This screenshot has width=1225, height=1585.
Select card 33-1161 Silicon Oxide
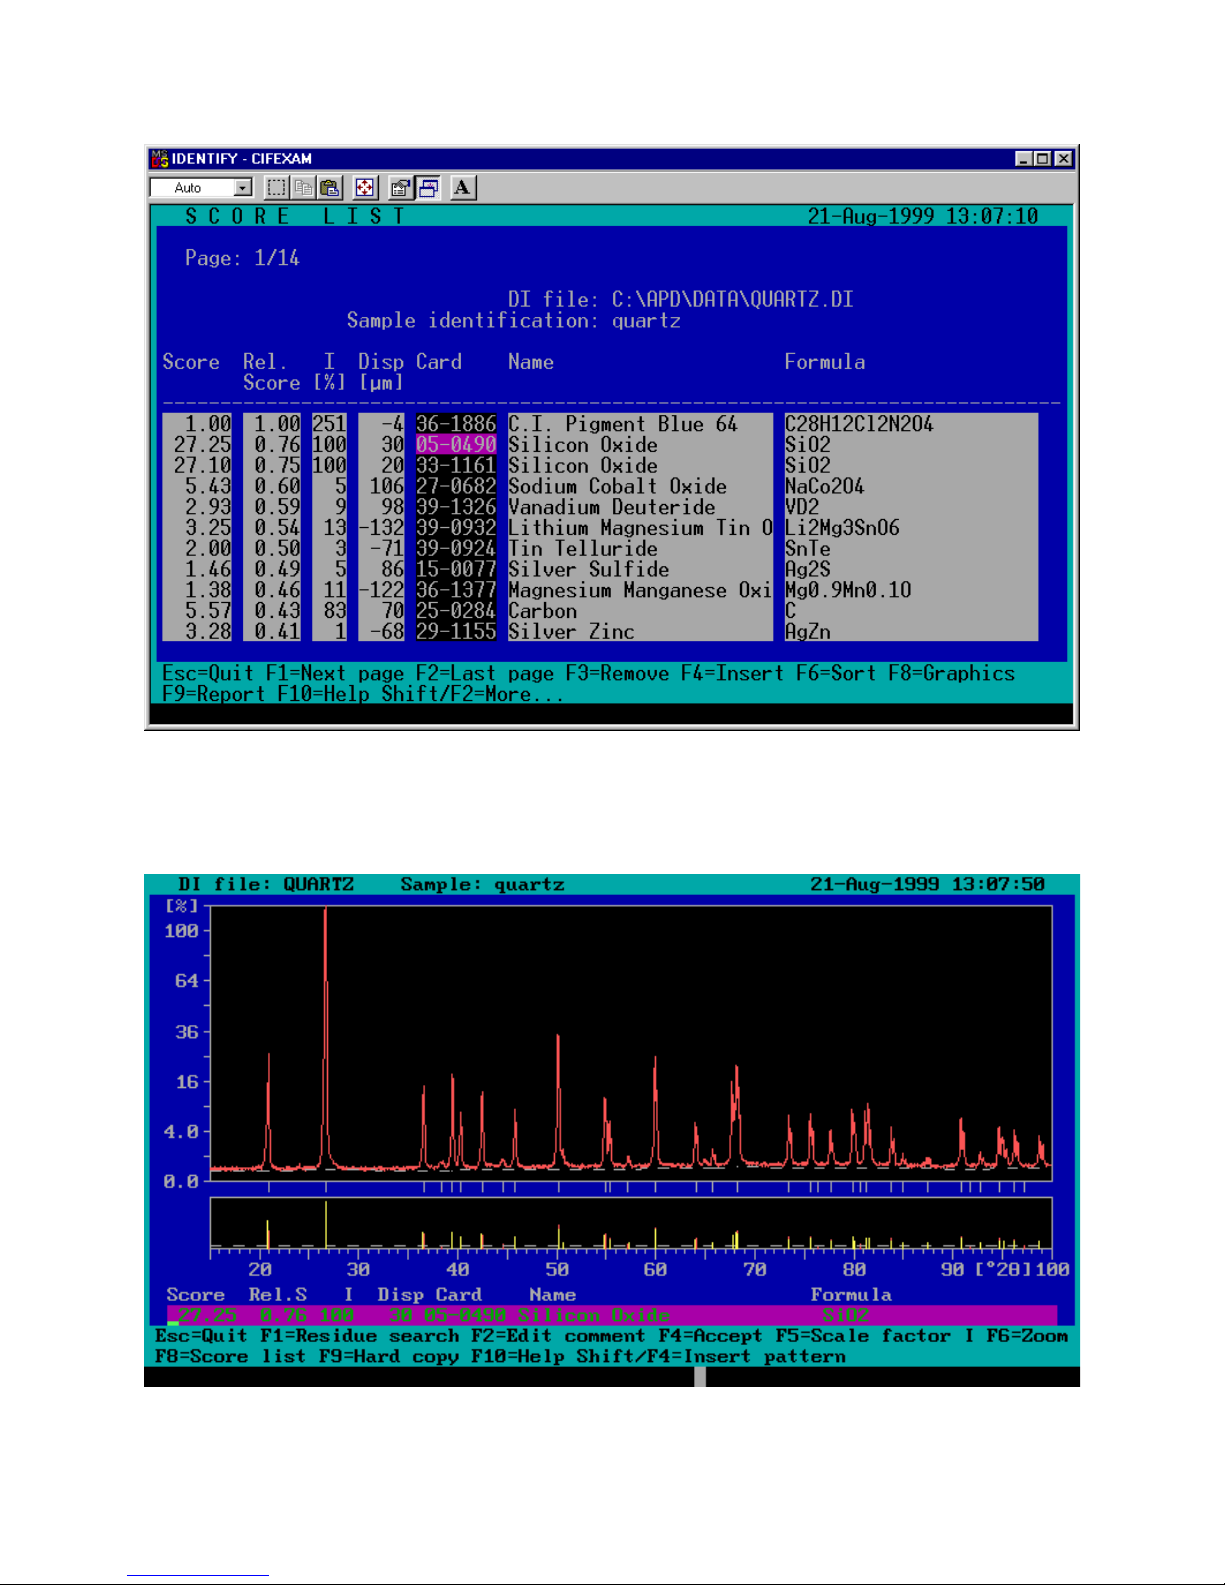456,466
